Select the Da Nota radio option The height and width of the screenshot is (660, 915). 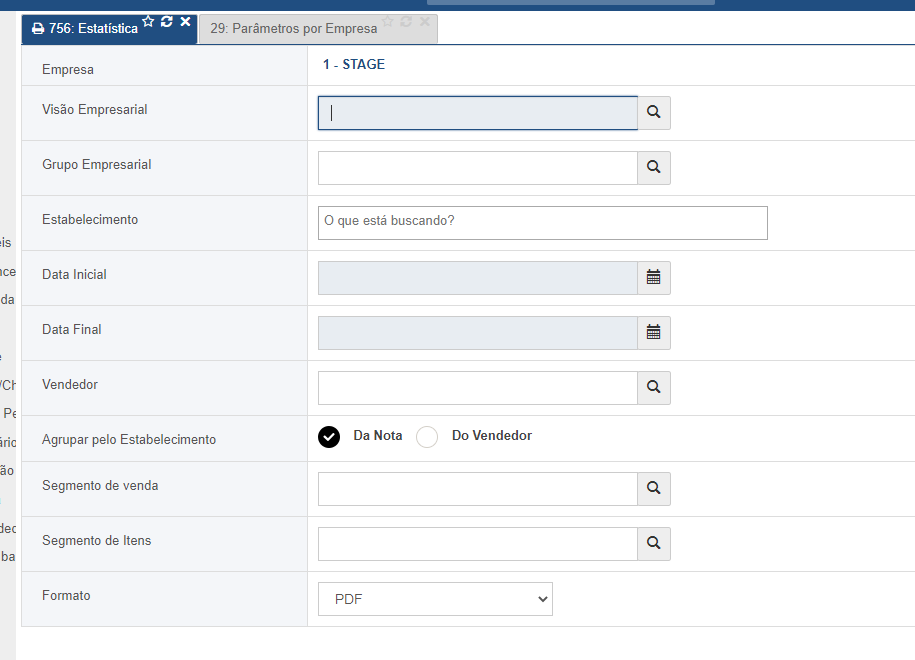coord(329,436)
